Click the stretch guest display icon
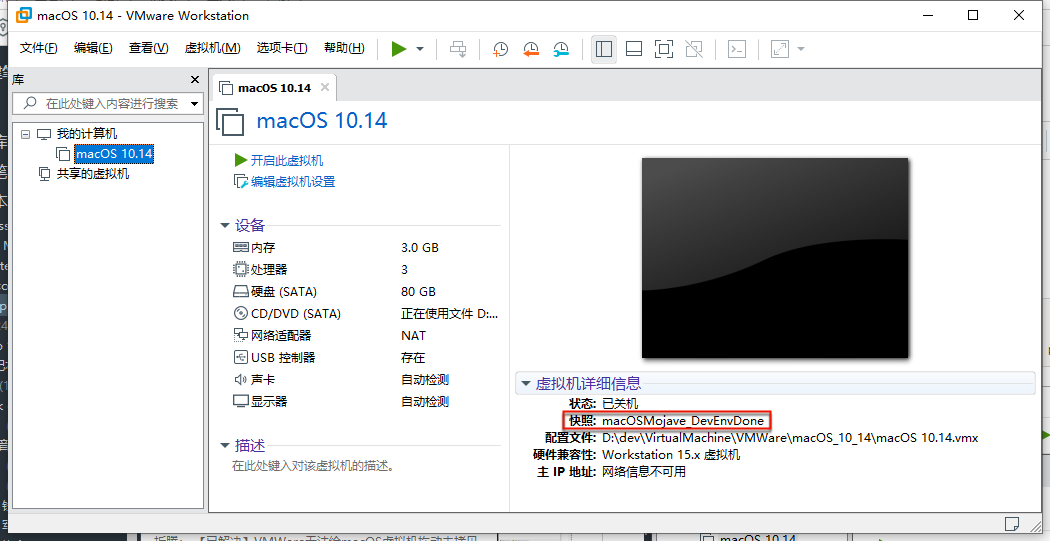This screenshot has height=541, width=1050. tap(779, 49)
